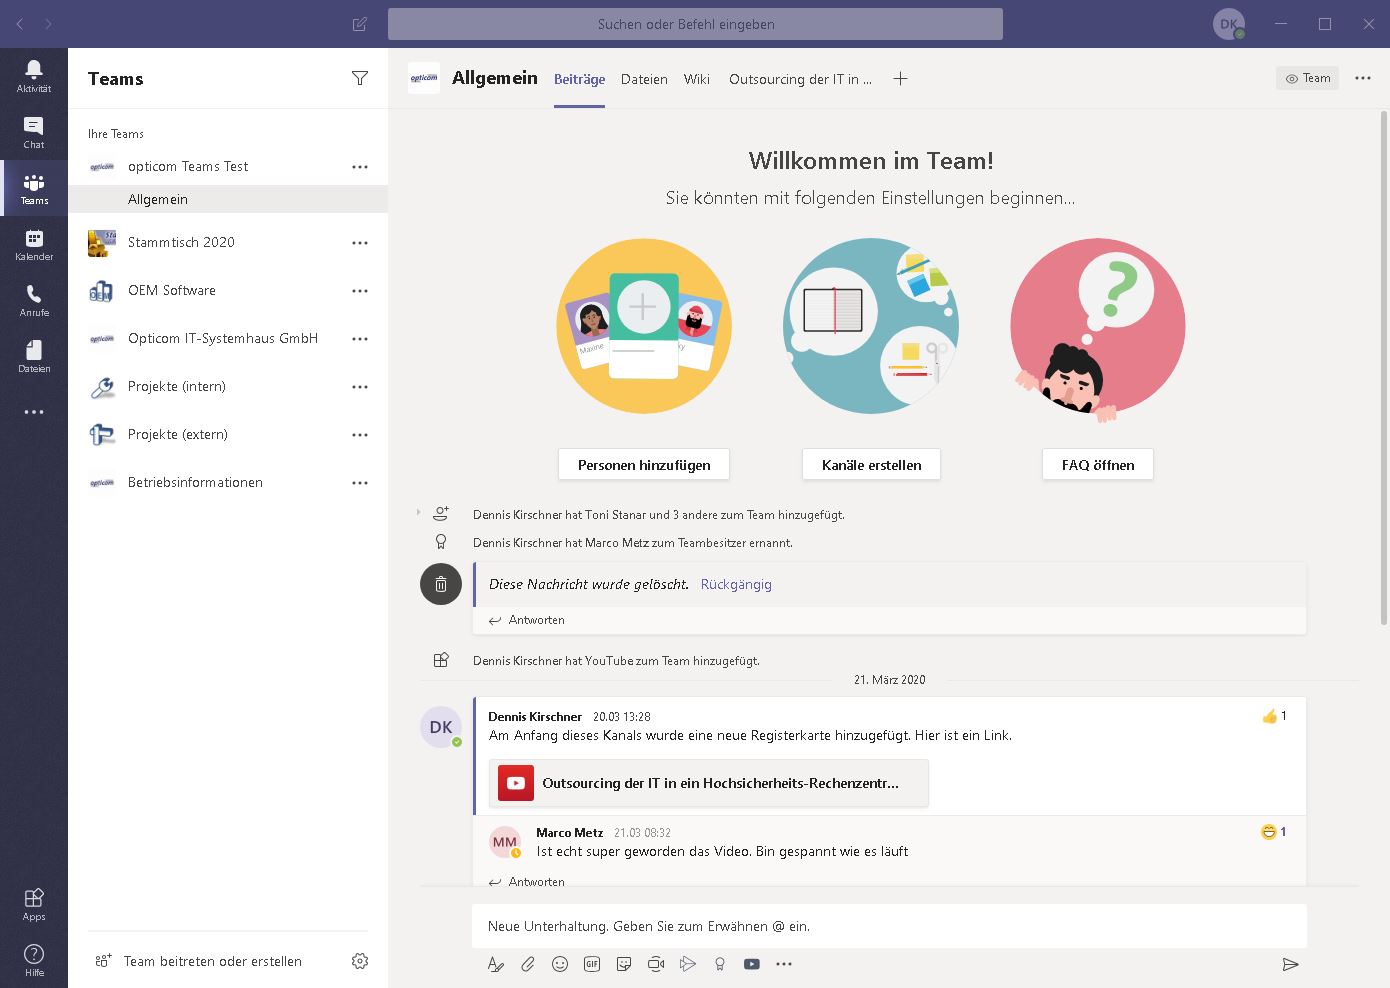Screen dimensions: 1390x988
Task: Expand the collapsed members-added system message
Action: click(x=418, y=513)
